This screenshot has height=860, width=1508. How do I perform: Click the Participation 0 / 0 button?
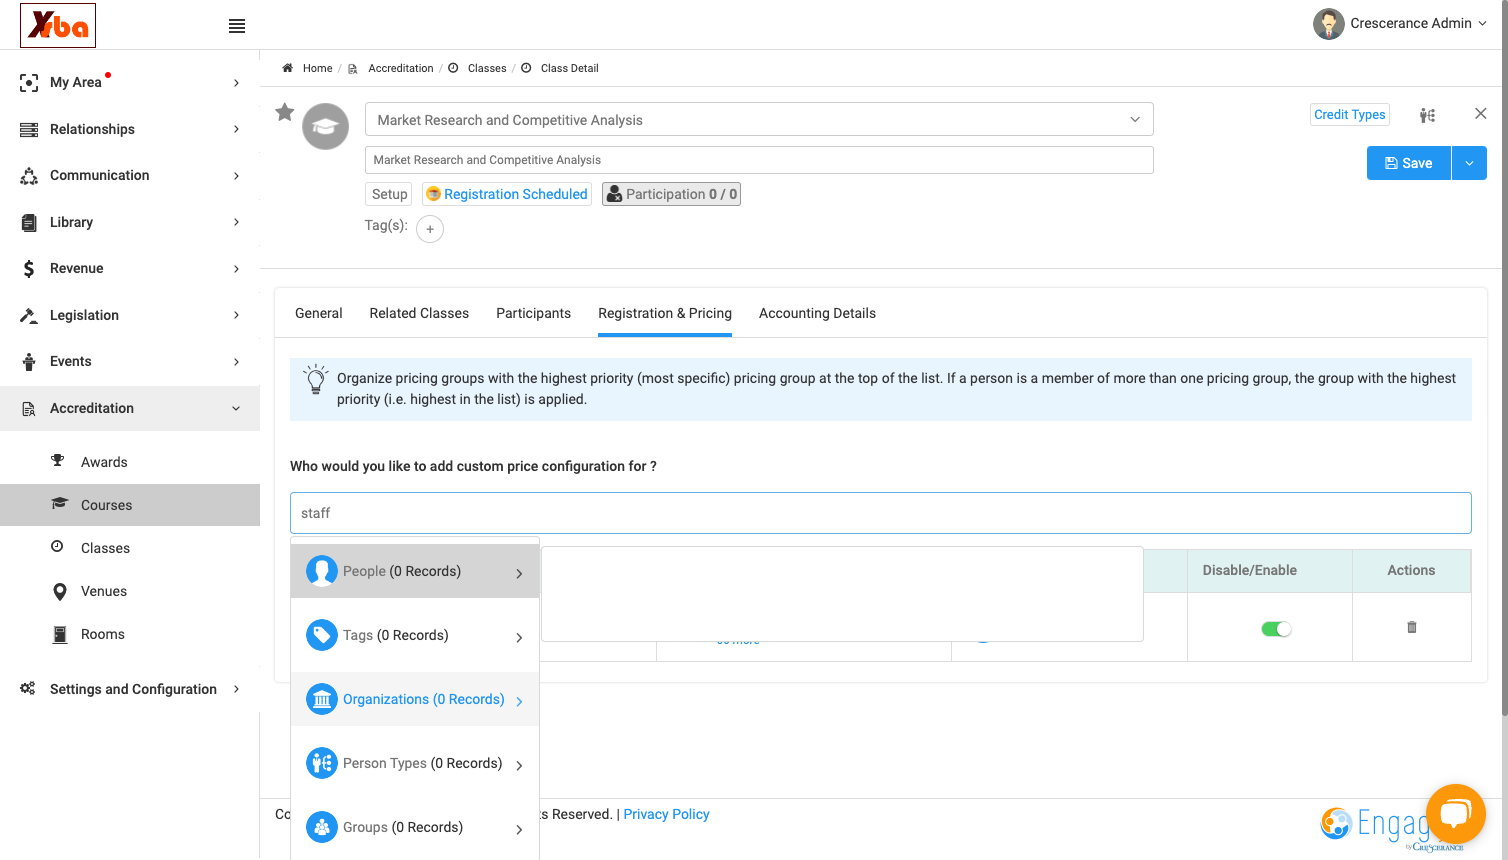(x=671, y=194)
